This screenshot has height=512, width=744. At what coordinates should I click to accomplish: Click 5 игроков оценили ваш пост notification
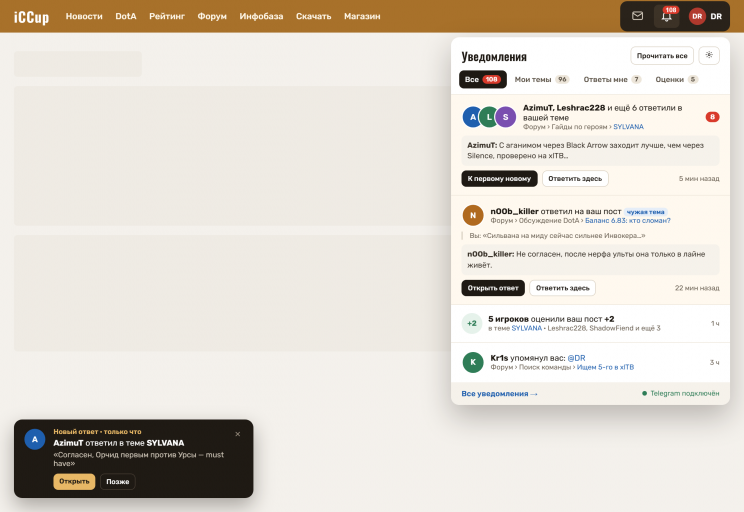click(590, 324)
